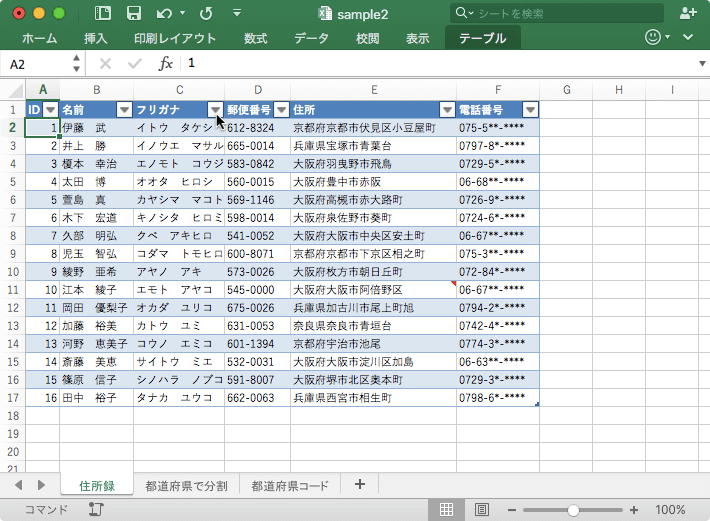
Task: Open the ID column filter dropdown
Action: pos(51,110)
